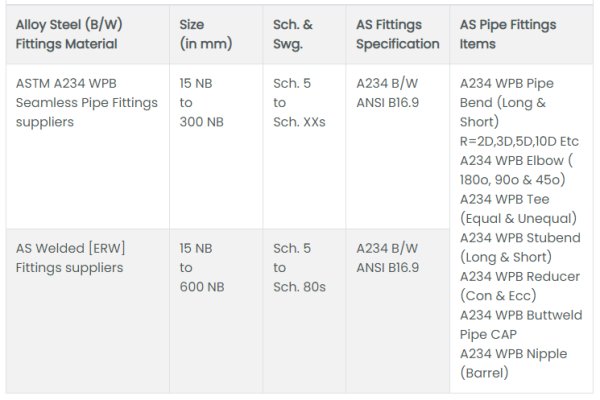Select the 600 NB size value

click(202, 287)
